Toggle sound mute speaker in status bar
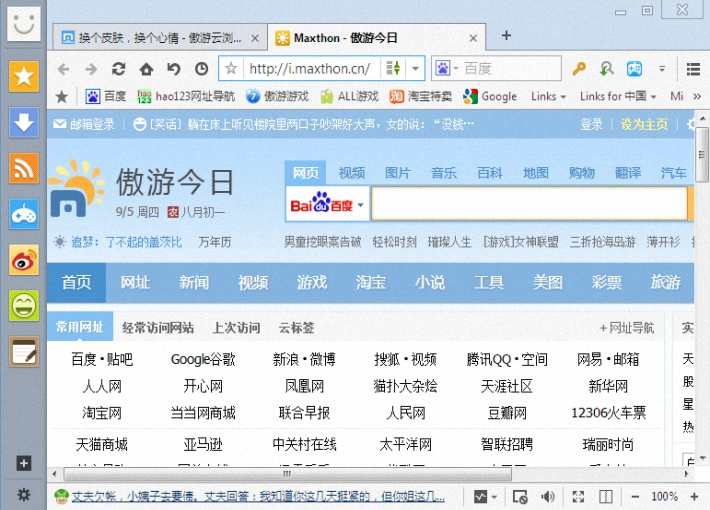 [547, 497]
